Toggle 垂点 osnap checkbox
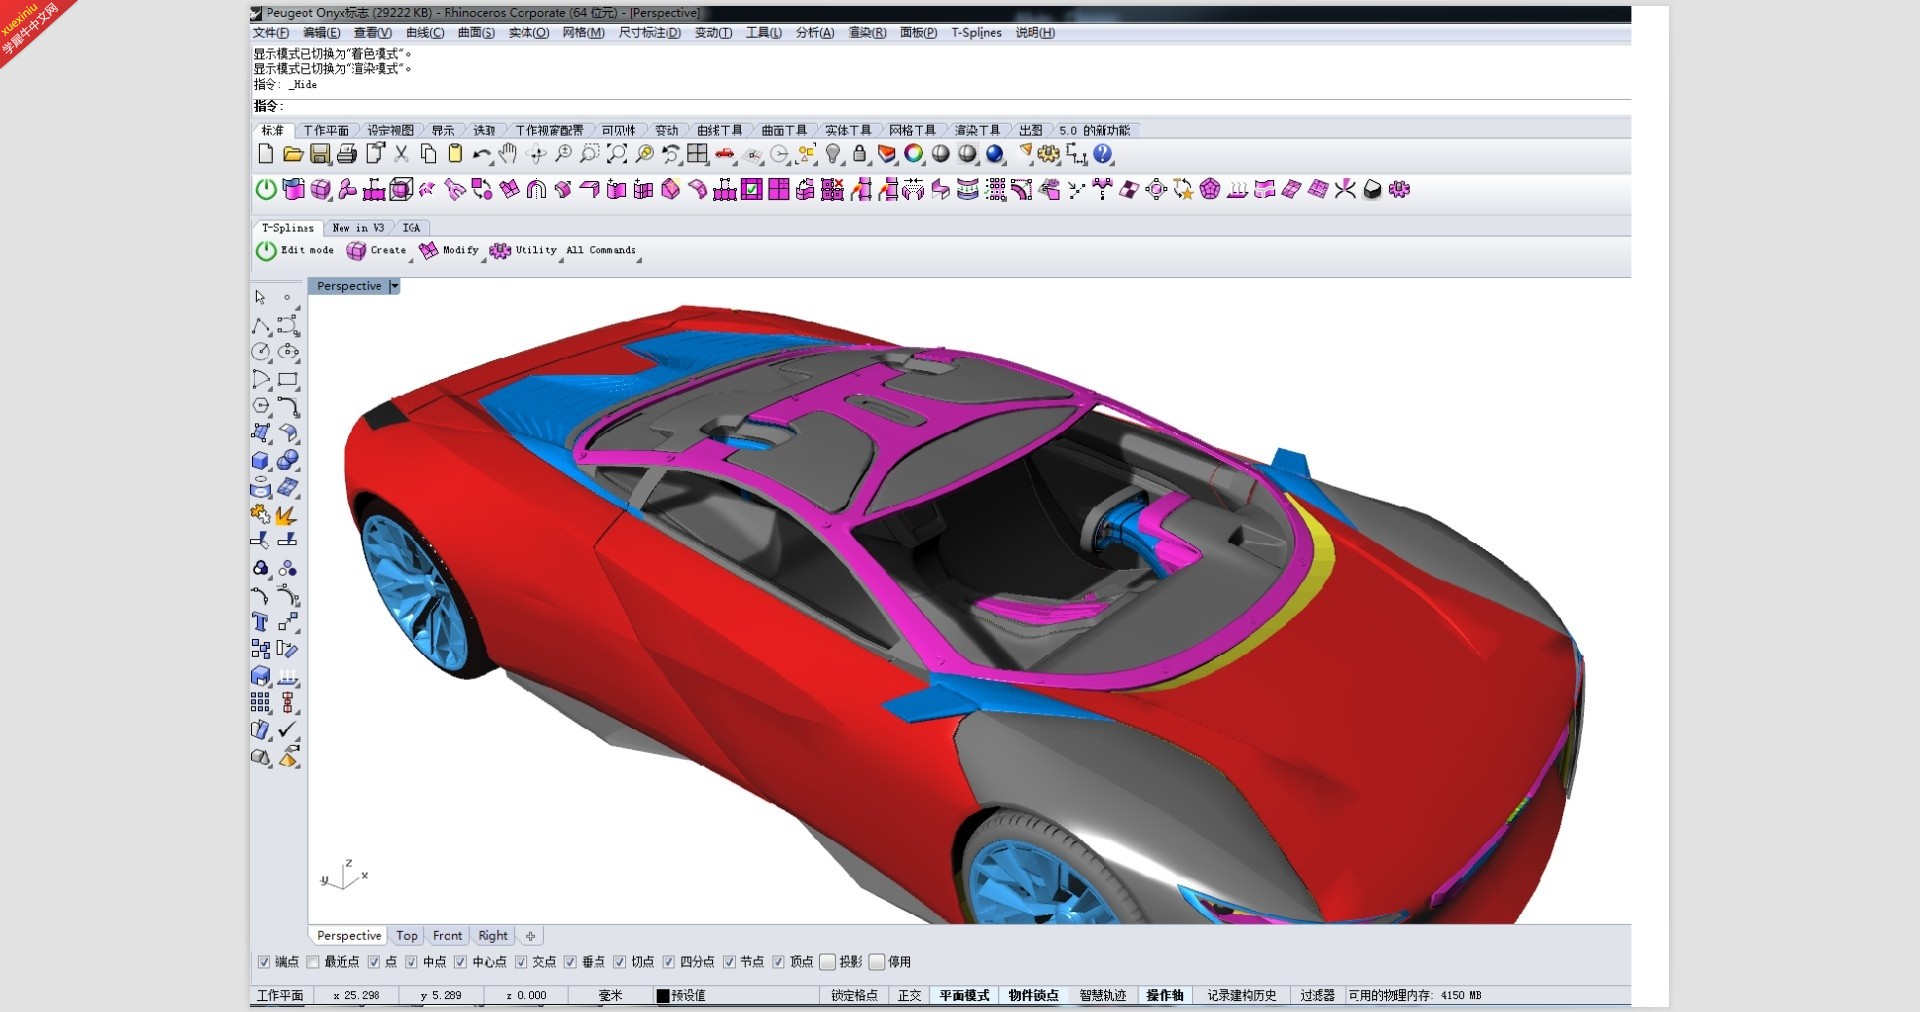Image resolution: width=1920 pixels, height=1012 pixels. coord(570,962)
